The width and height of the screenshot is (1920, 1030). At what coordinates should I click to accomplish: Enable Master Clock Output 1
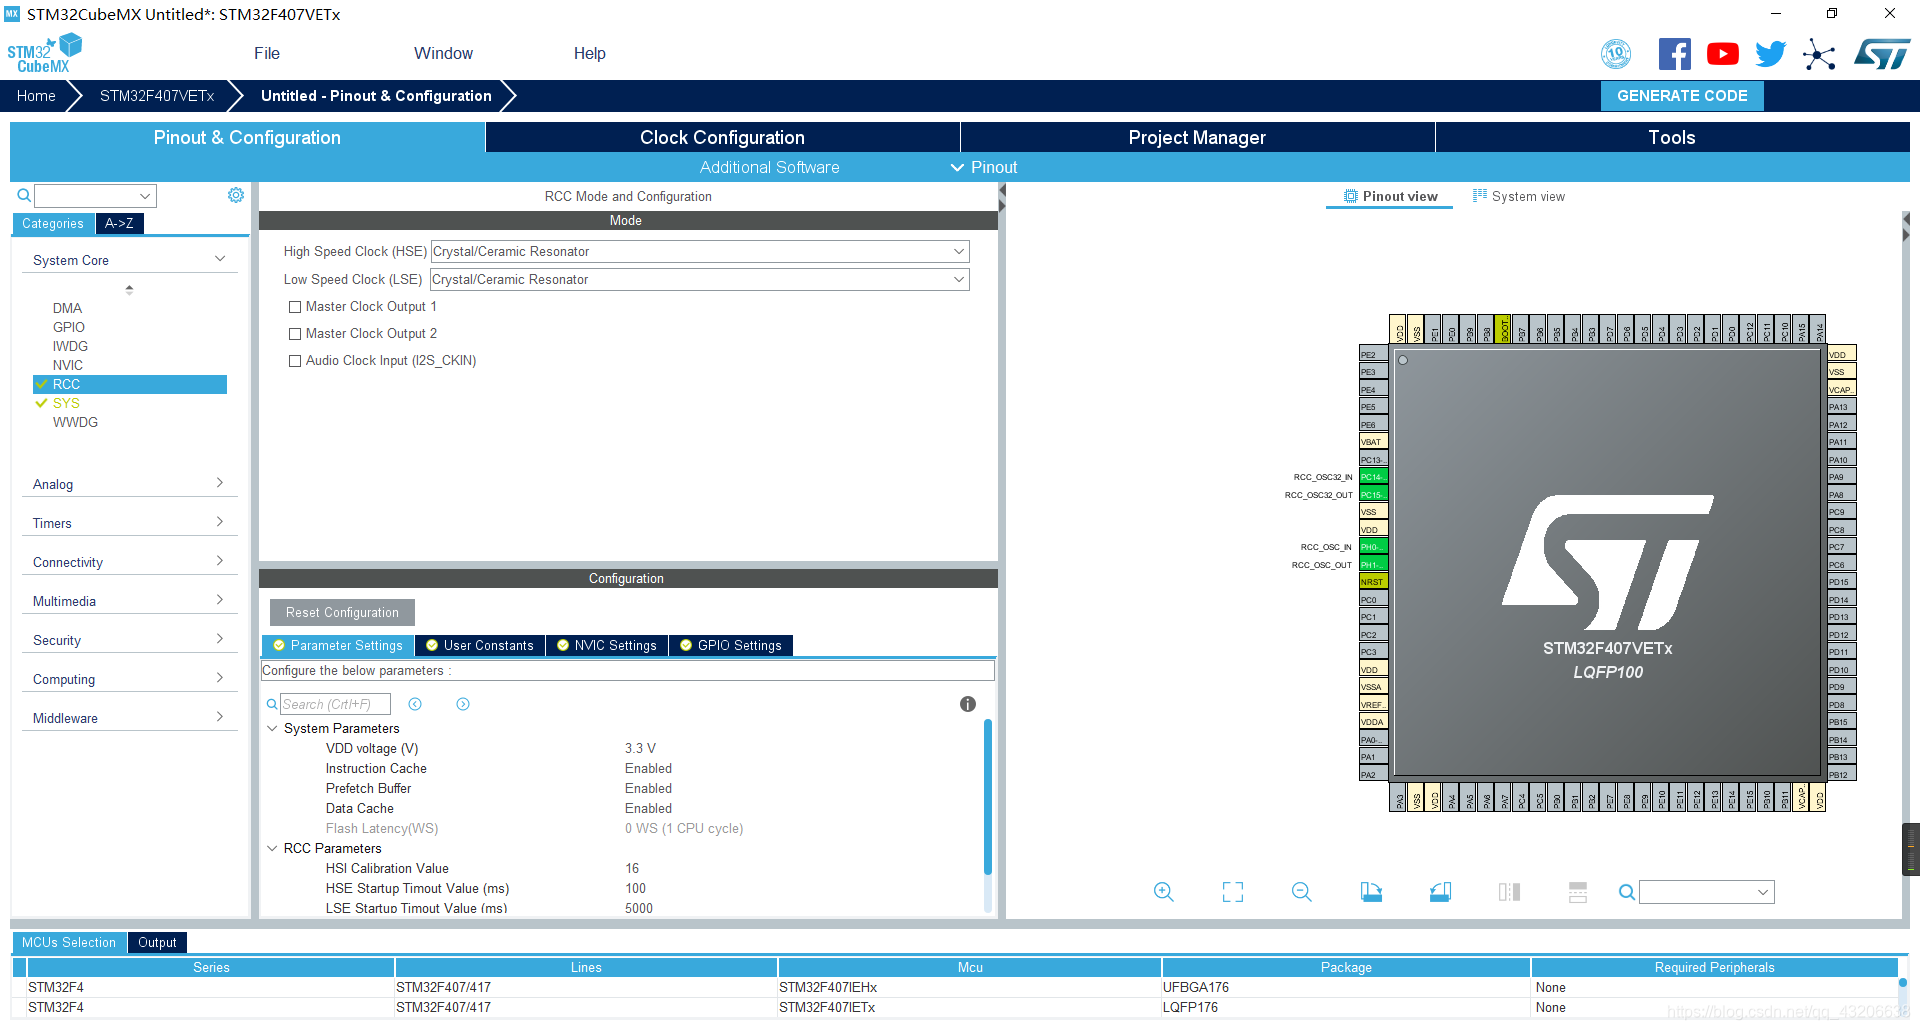tap(295, 307)
